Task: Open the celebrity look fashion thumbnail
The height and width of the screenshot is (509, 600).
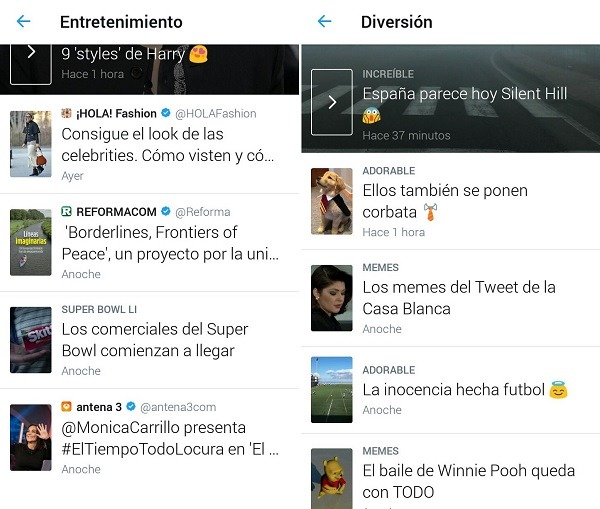Action: click(x=31, y=144)
